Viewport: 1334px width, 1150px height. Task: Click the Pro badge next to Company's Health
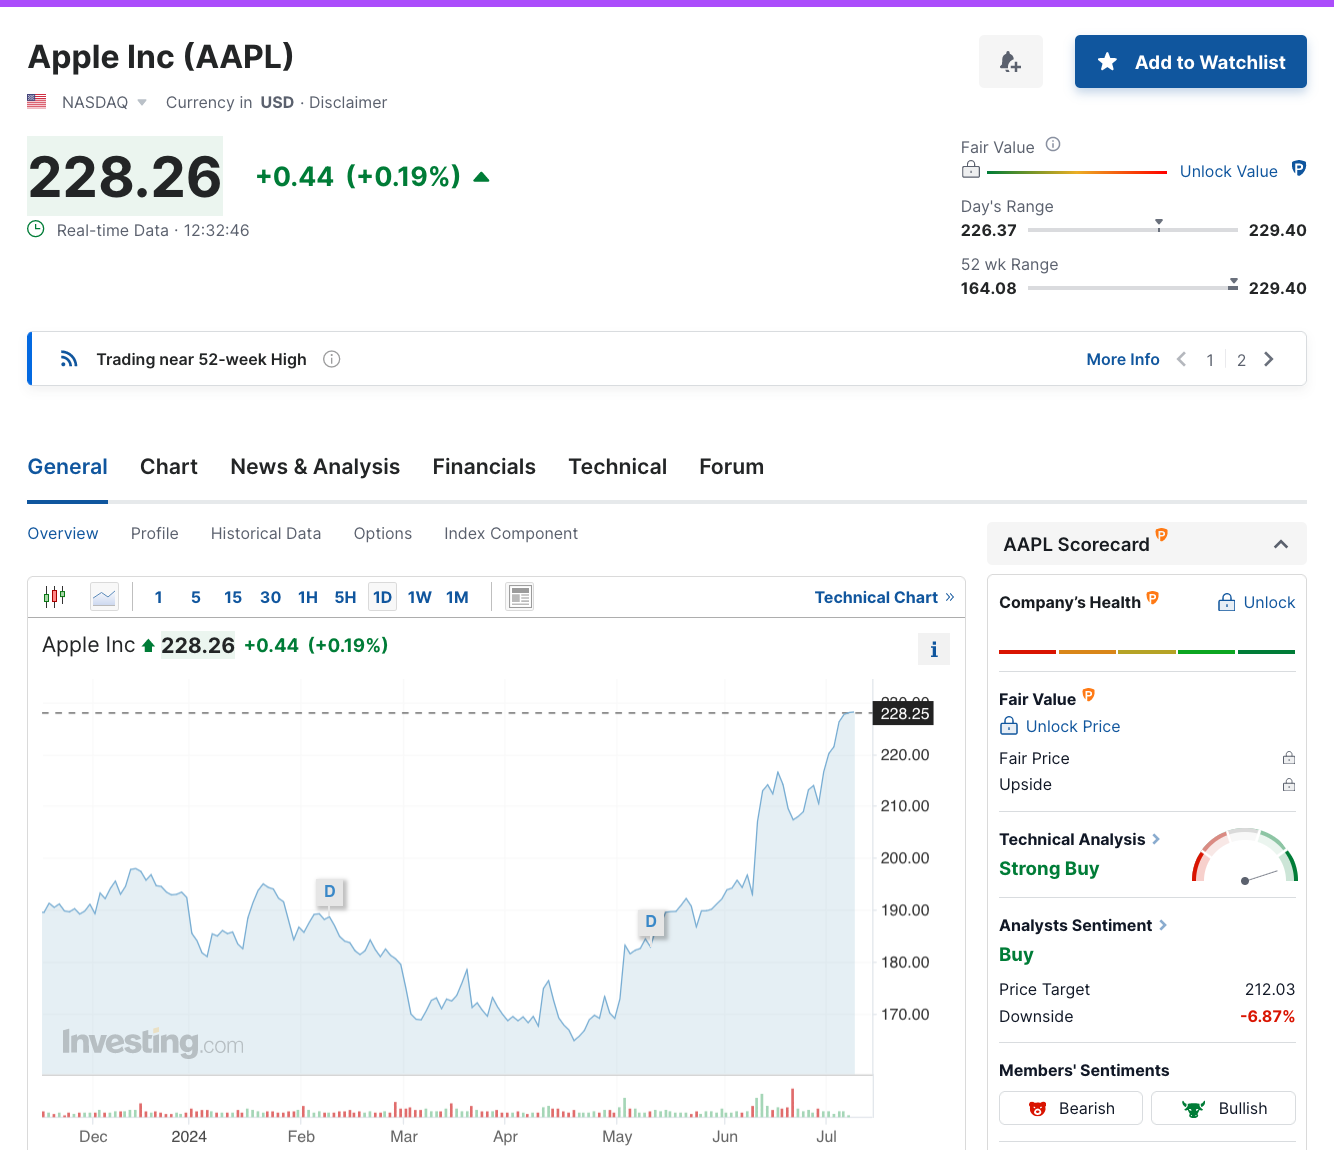pos(1152,598)
